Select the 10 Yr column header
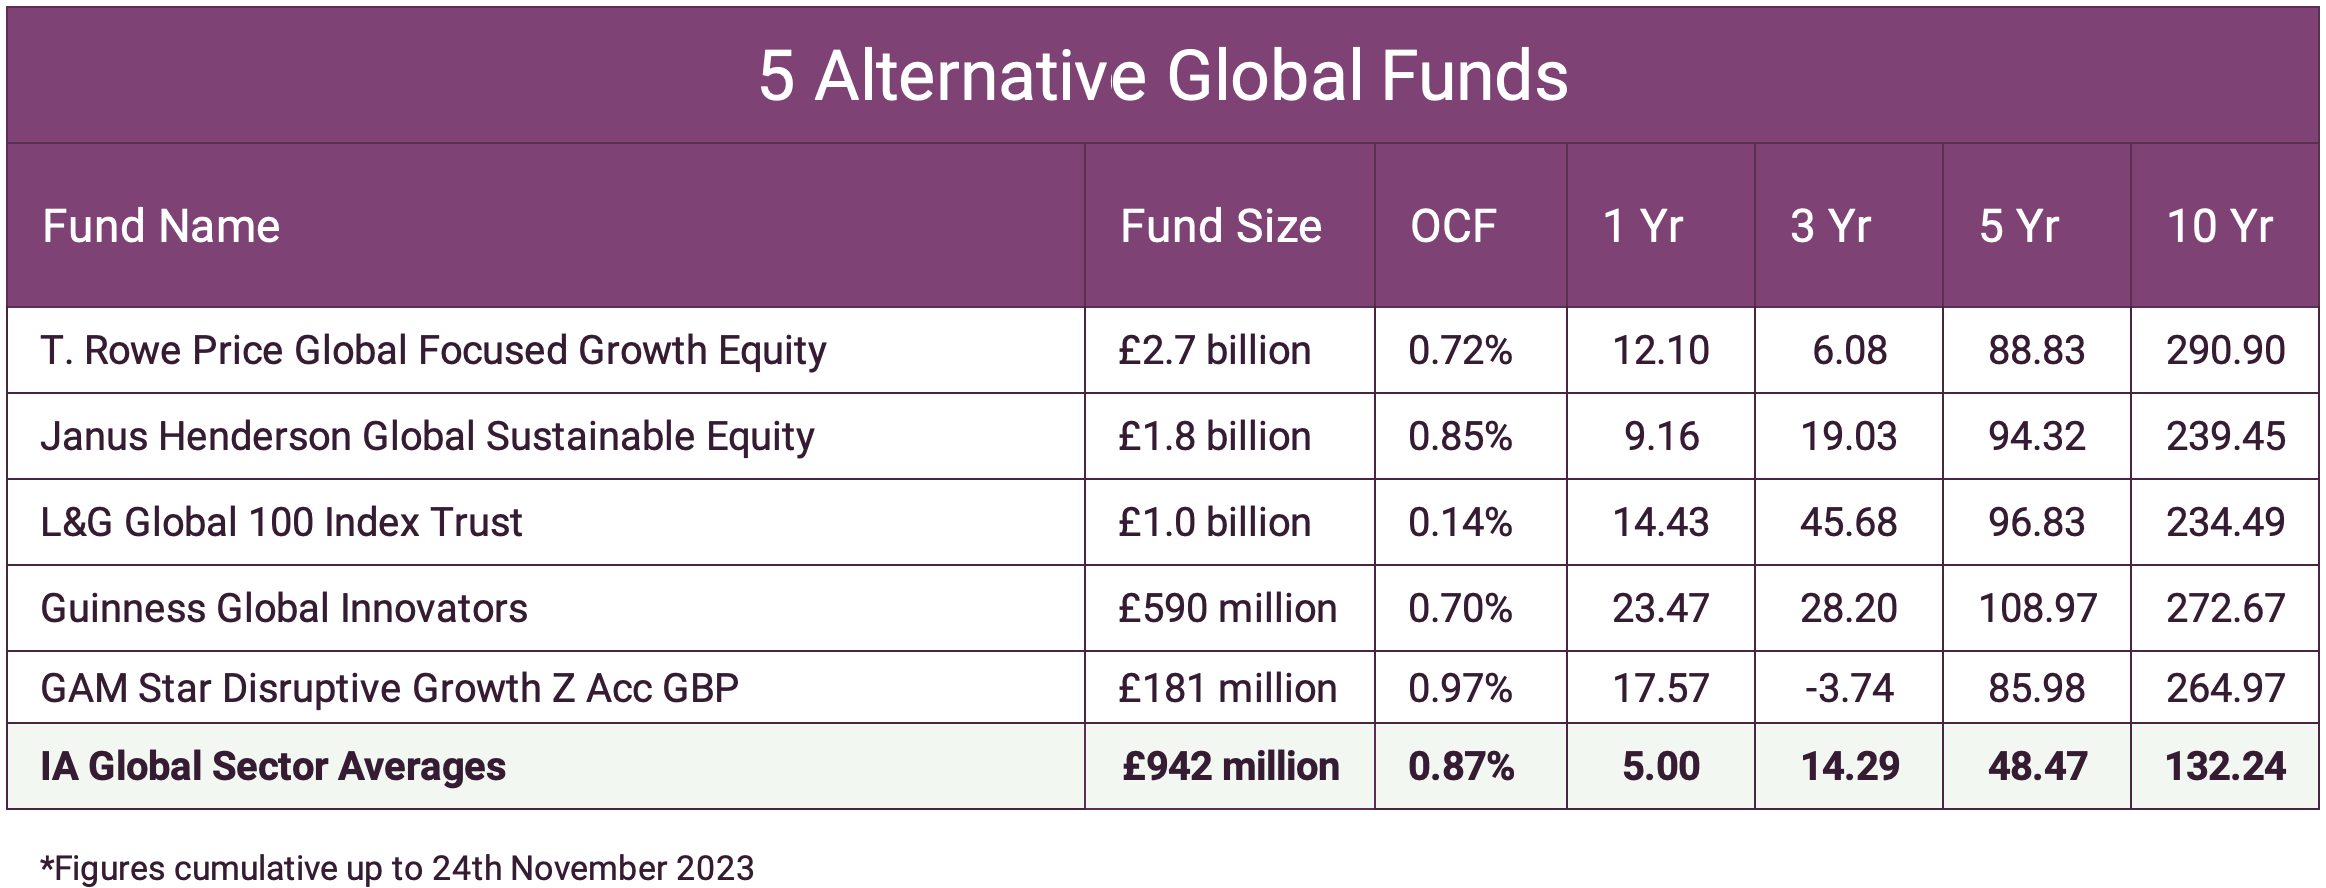Viewport: 2326px width, 888px height. pyautogui.click(x=2219, y=226)
